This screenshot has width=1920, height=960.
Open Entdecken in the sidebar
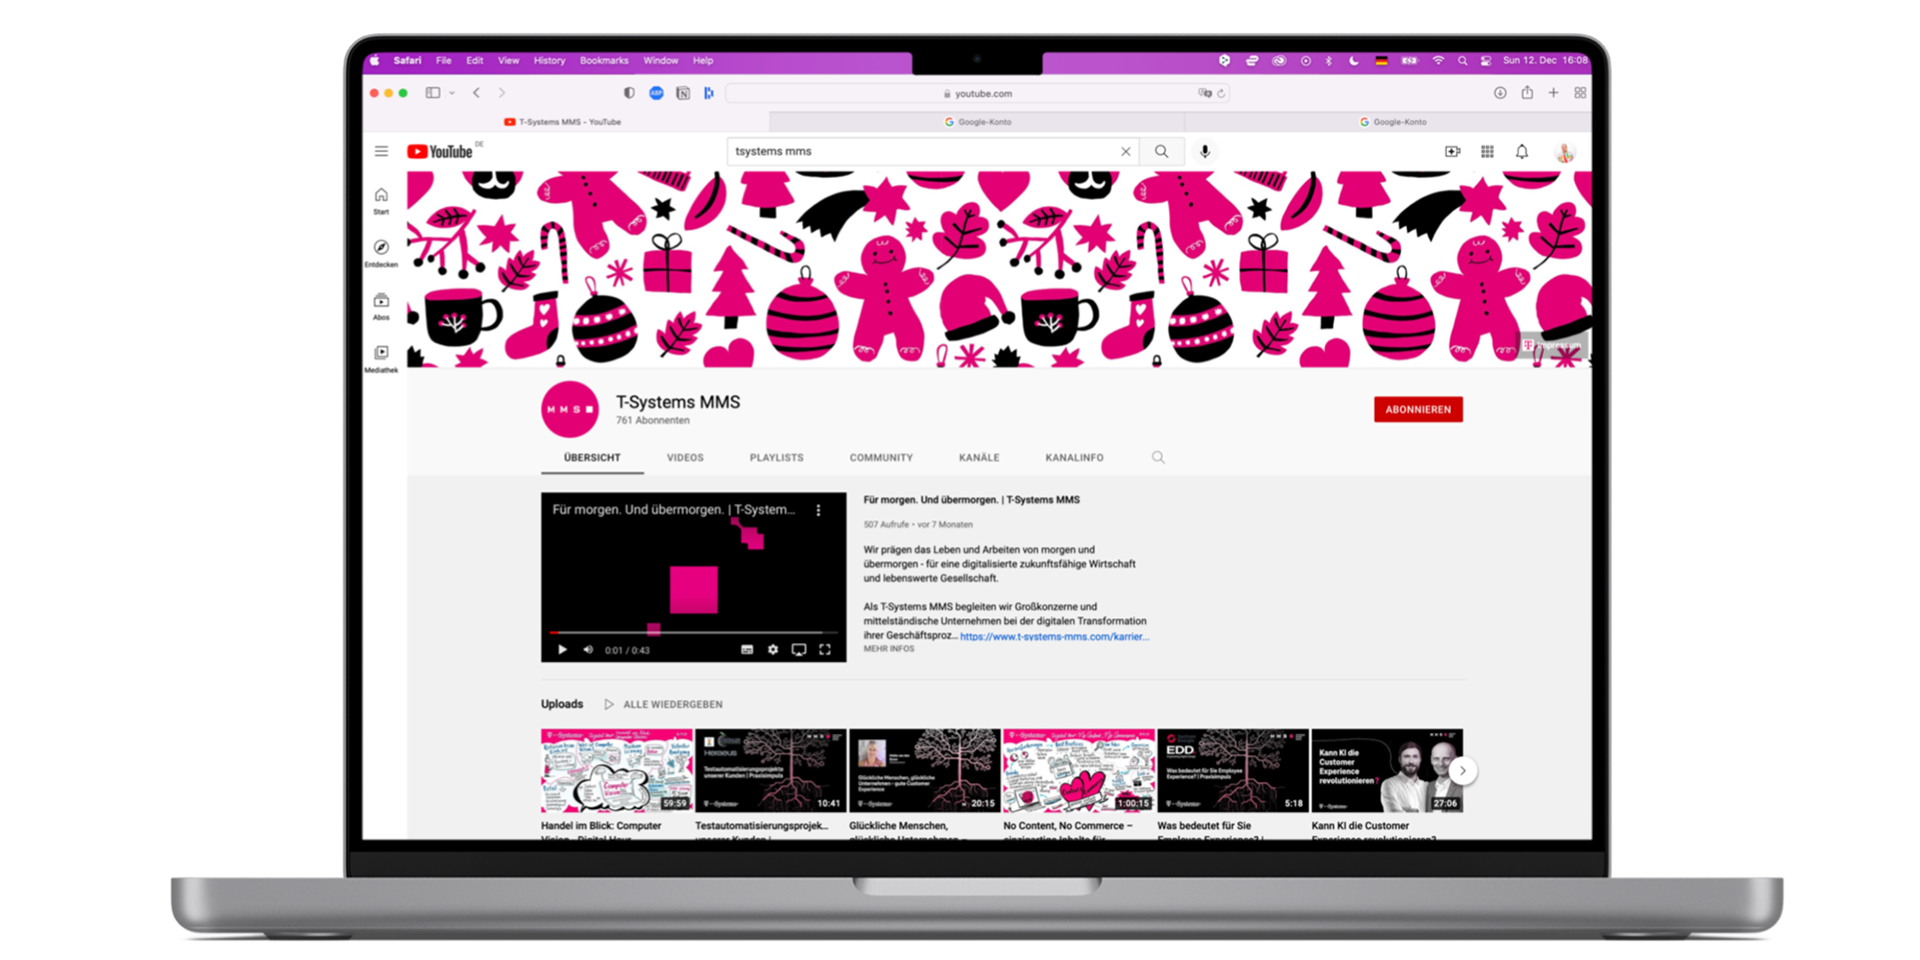pyautogui.click(x=381, y=253)
